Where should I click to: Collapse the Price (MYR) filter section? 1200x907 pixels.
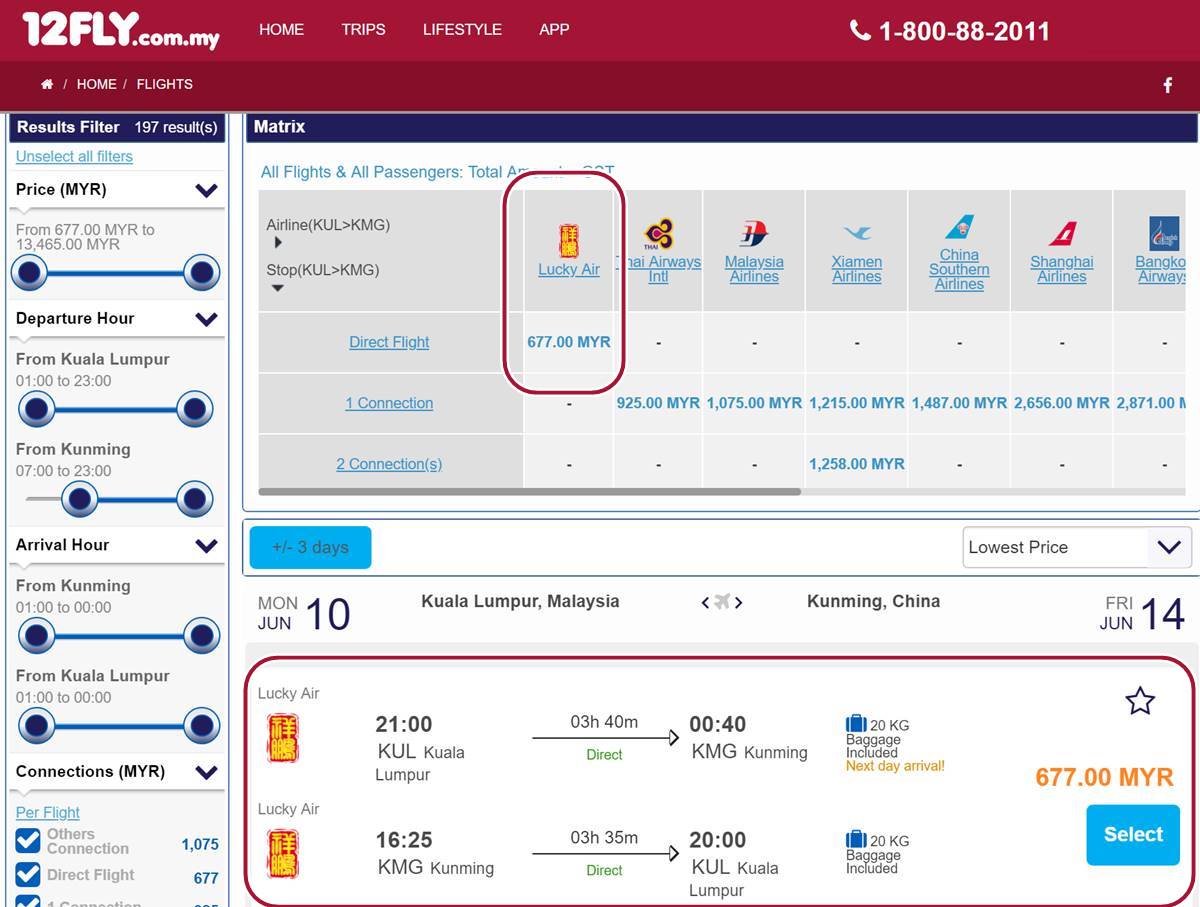[206, 190]
